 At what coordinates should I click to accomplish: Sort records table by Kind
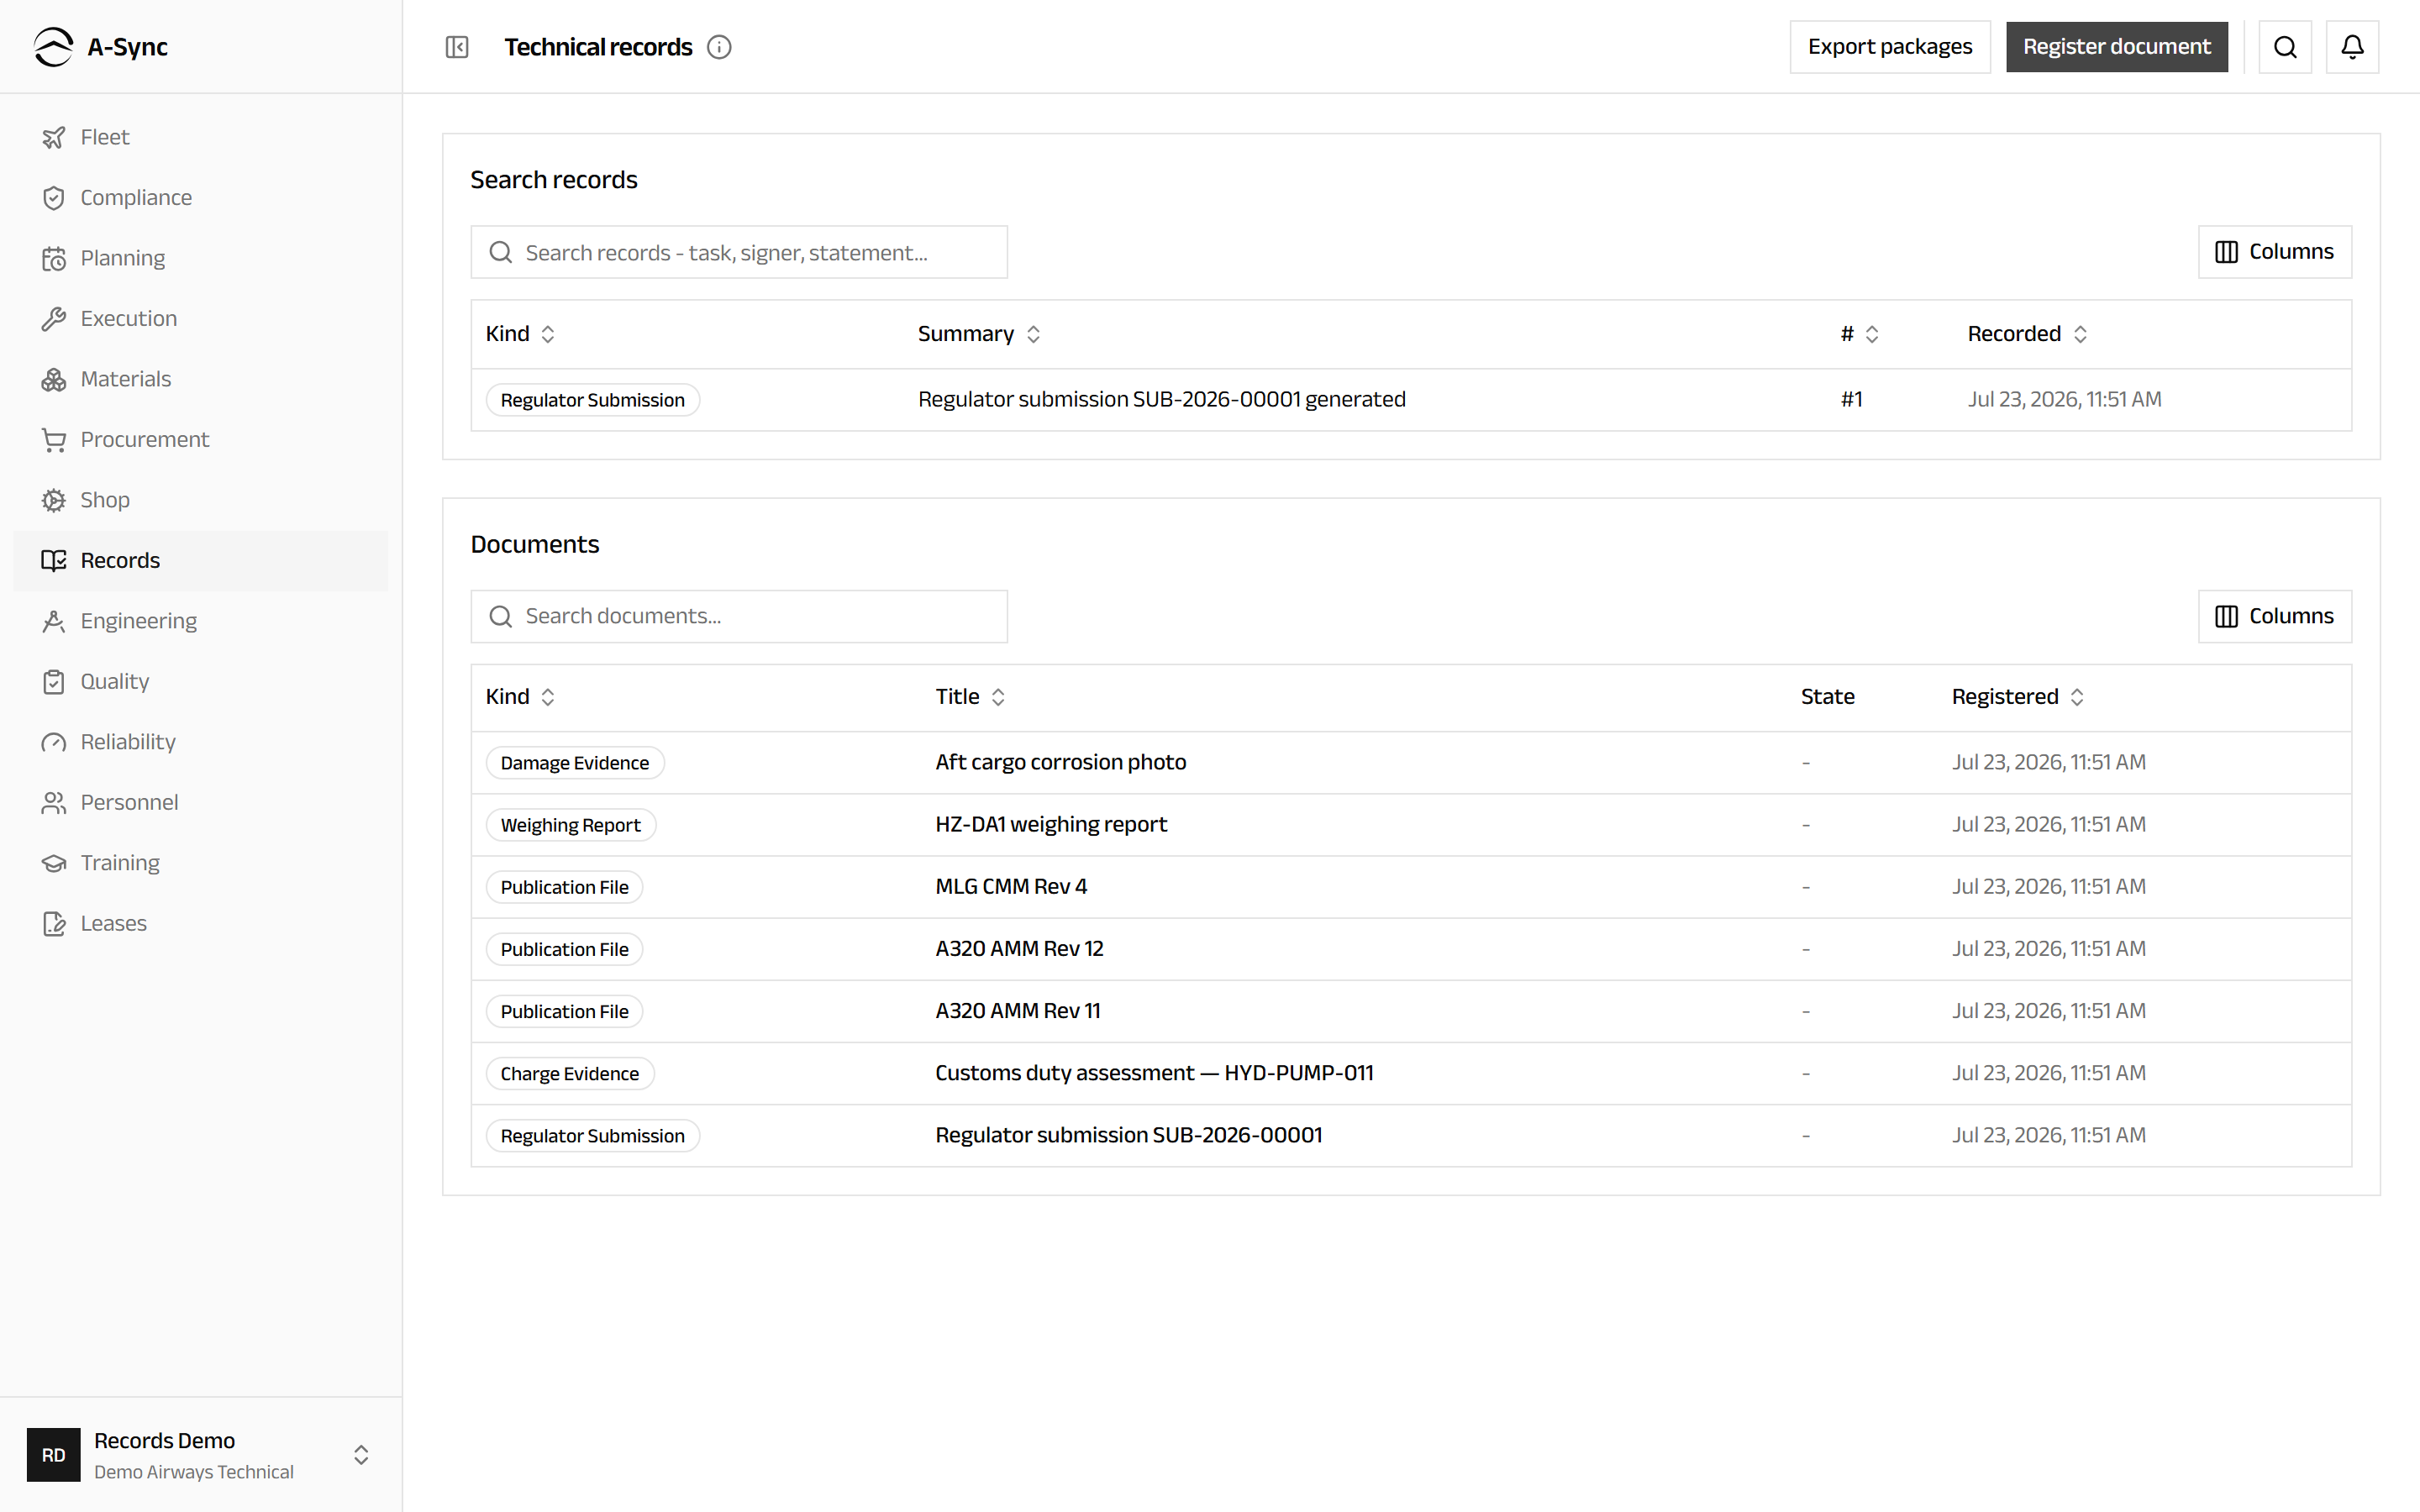click(520, 334)
